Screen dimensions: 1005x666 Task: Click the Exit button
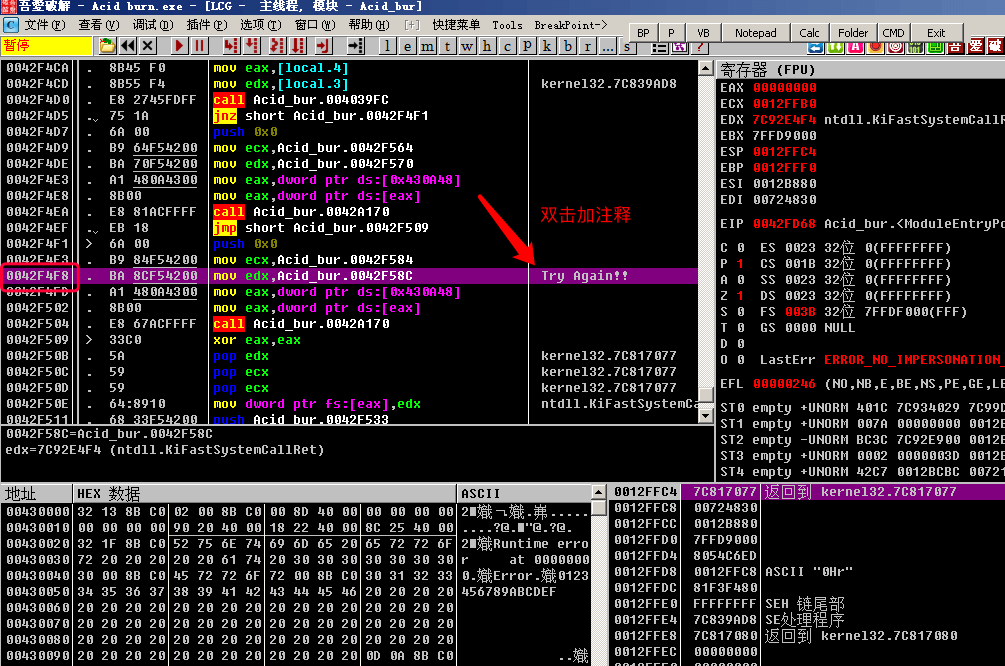pos(936,33)
